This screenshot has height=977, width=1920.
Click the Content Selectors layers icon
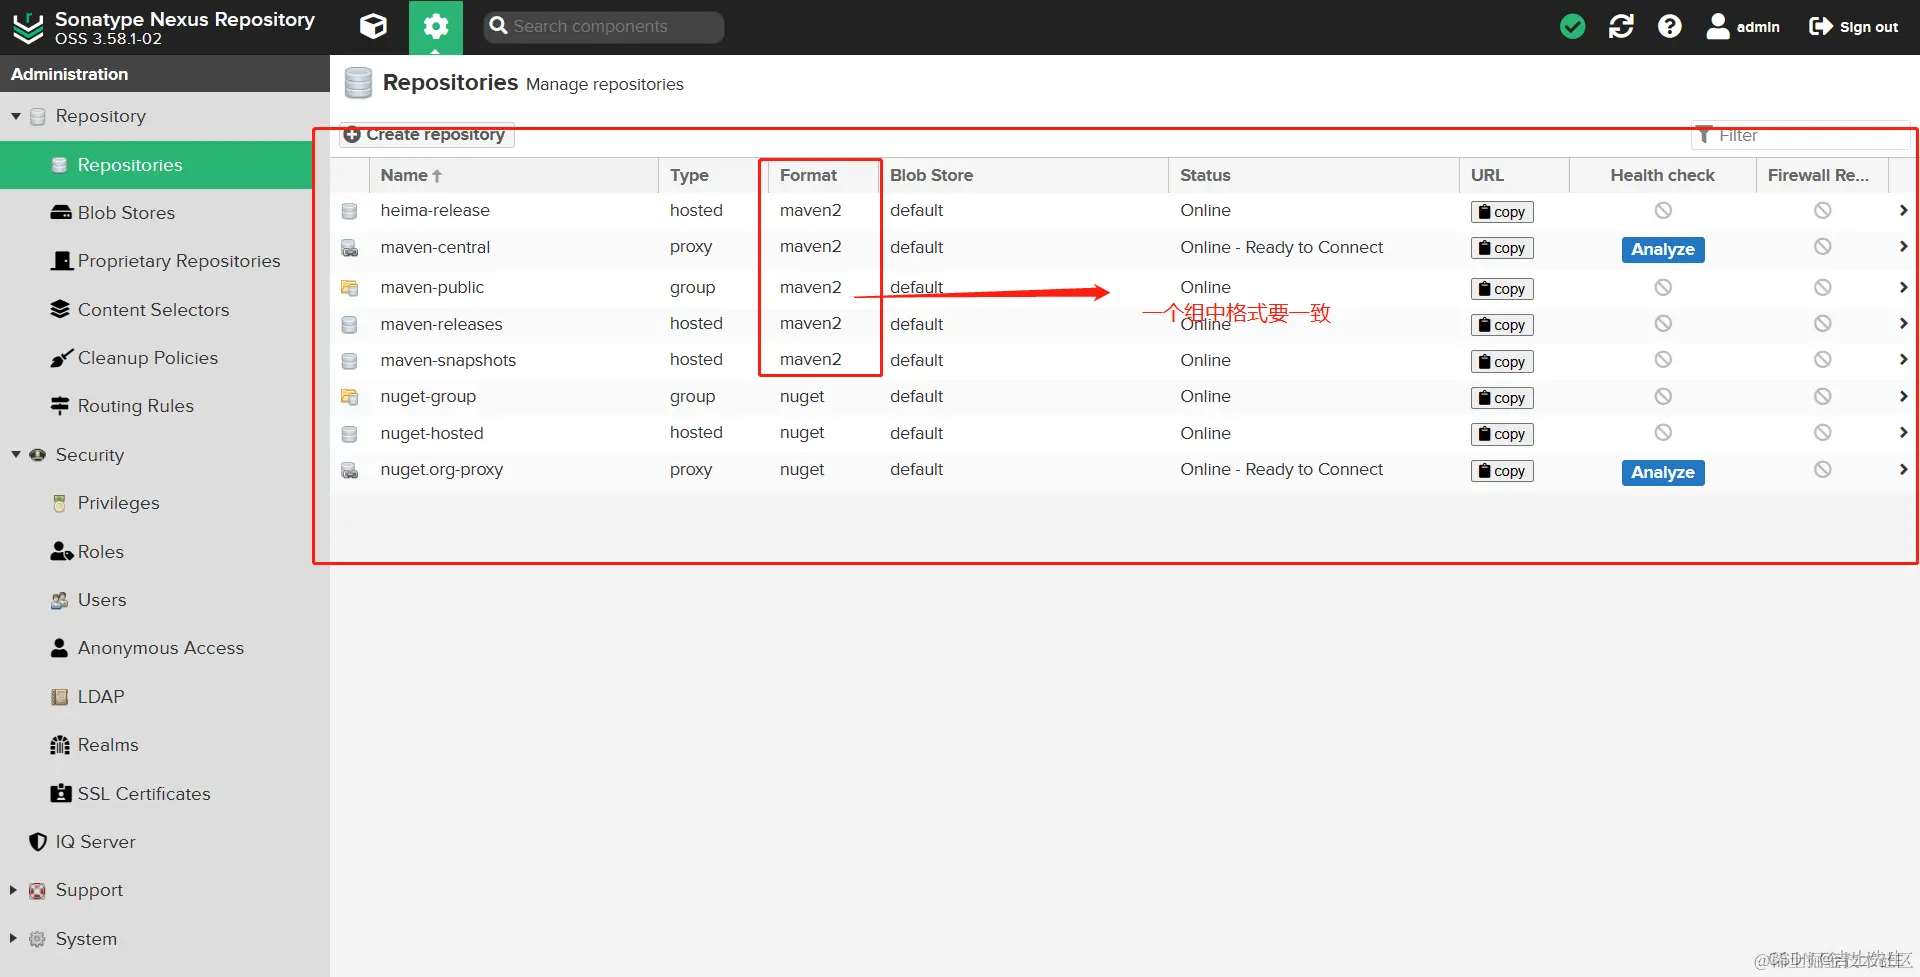click(x=60, y=310)
